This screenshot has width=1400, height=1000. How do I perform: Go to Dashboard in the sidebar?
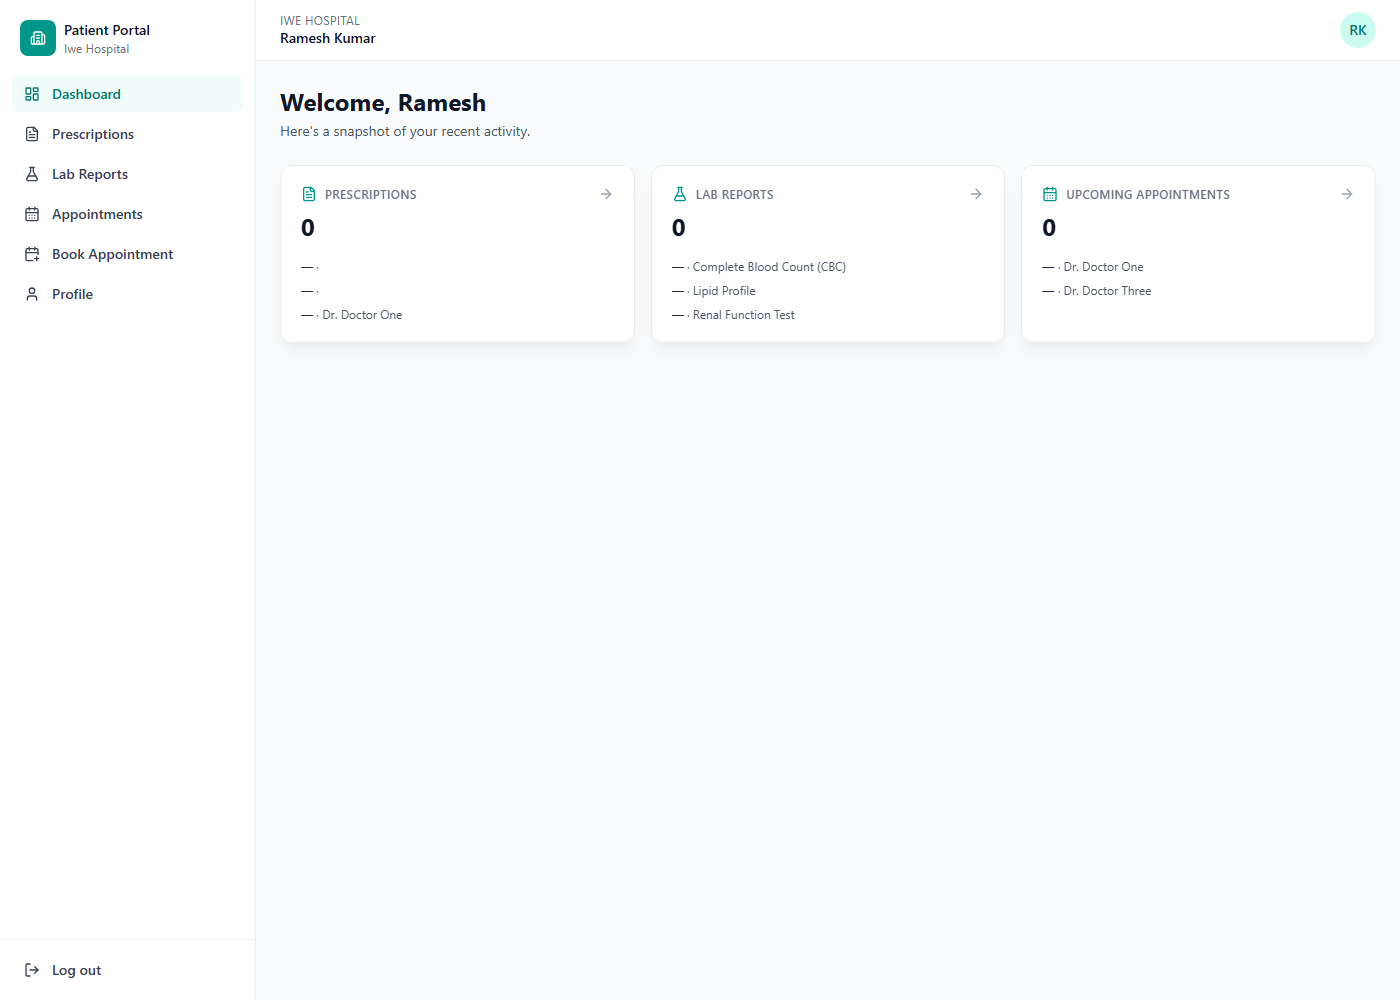[127, 94]
